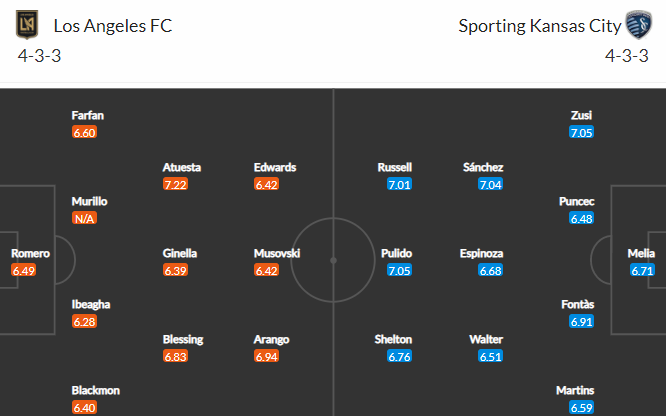Click the Los Angeles FC crest logo
This screenshot has width=666, height=416.
coord(27,25)
